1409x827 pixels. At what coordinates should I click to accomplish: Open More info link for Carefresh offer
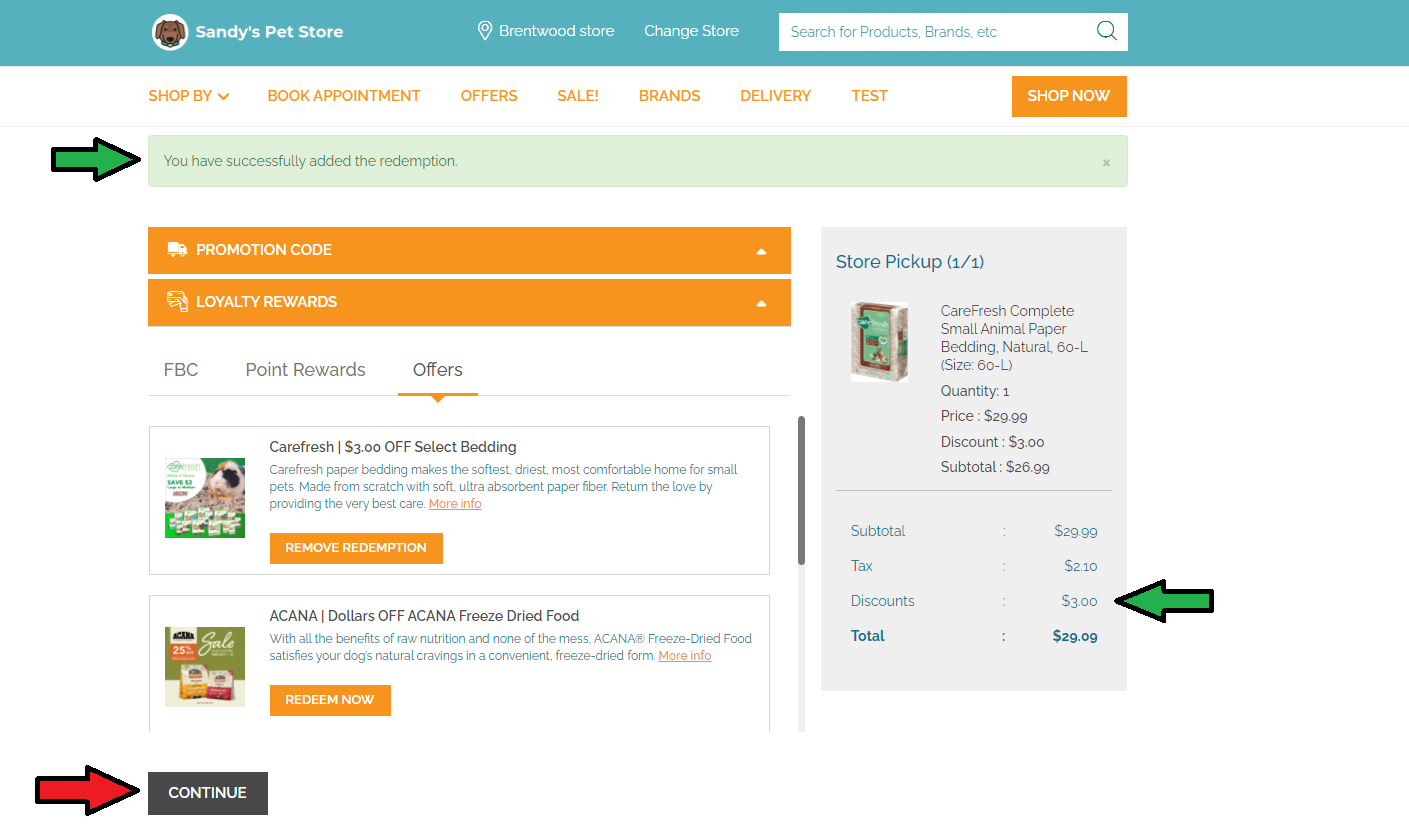pos(455,504)
